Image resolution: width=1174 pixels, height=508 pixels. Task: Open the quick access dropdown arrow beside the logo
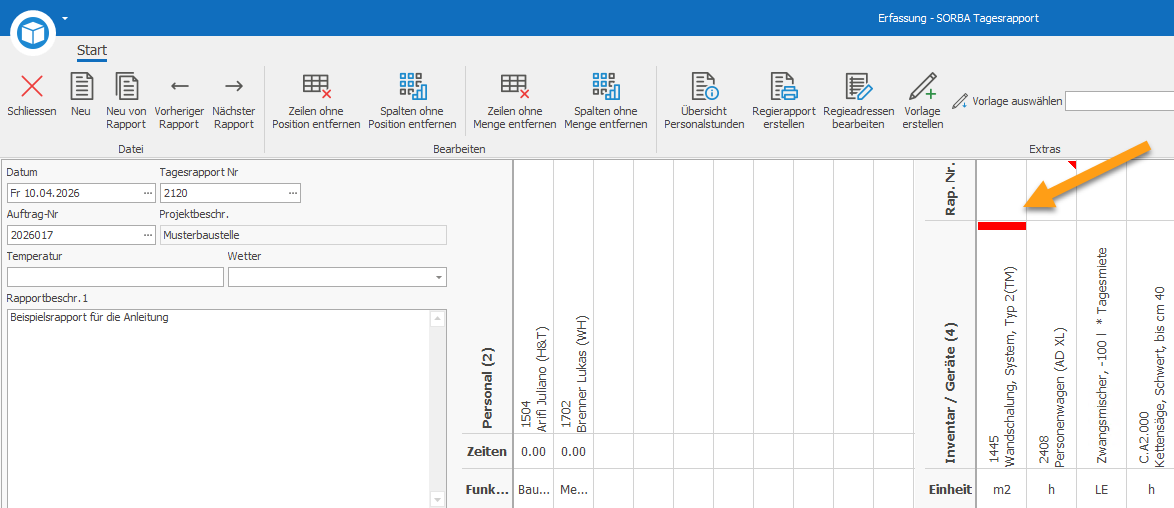click(x=65, y=17)
